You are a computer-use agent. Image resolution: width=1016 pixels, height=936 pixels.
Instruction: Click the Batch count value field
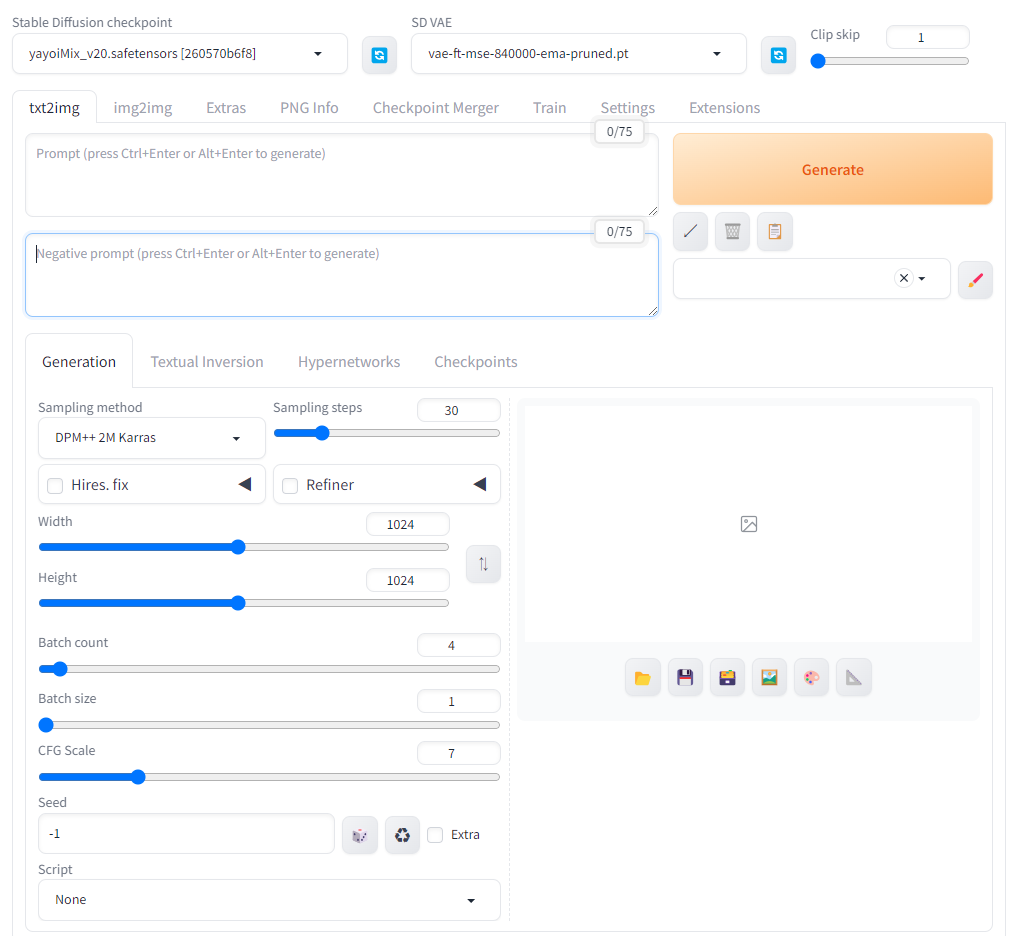(x=459, y=645)
